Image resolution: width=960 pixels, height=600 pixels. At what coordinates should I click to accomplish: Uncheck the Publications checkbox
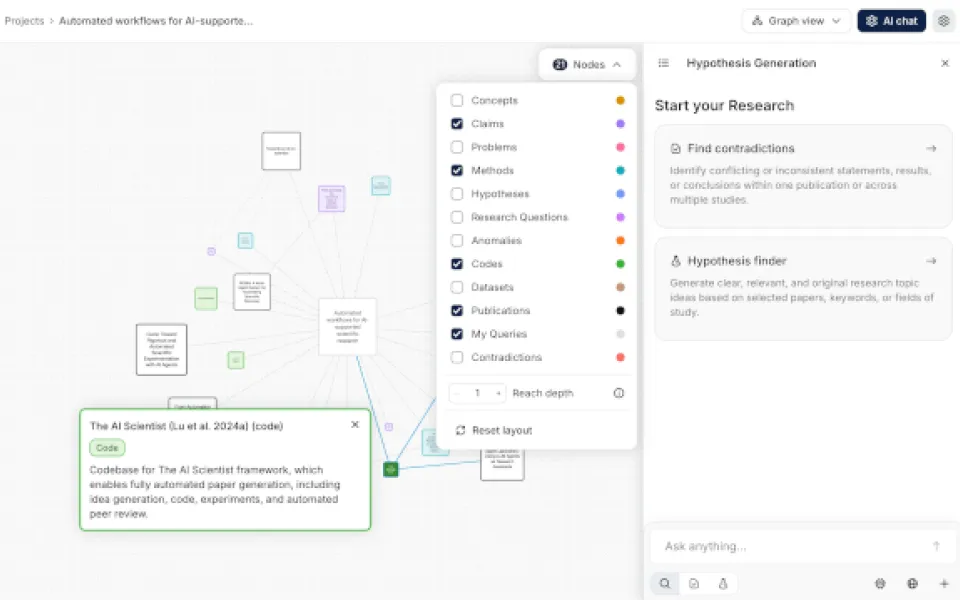click(x=457, y=310)
